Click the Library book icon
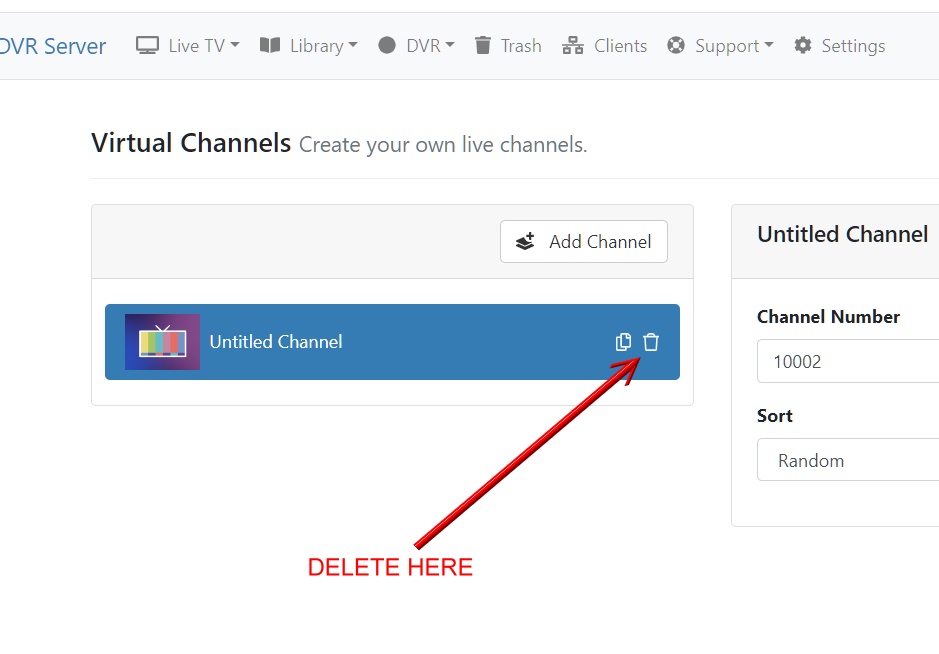This screenshot has height=654, width=939. tap(270, 45)
